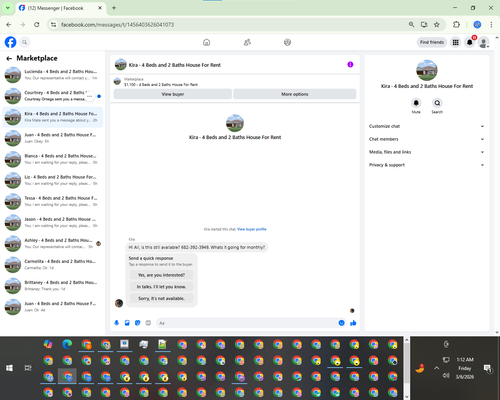Search within the Kira conversation
The width and height of the screenshot is (500, 400).
437,103
